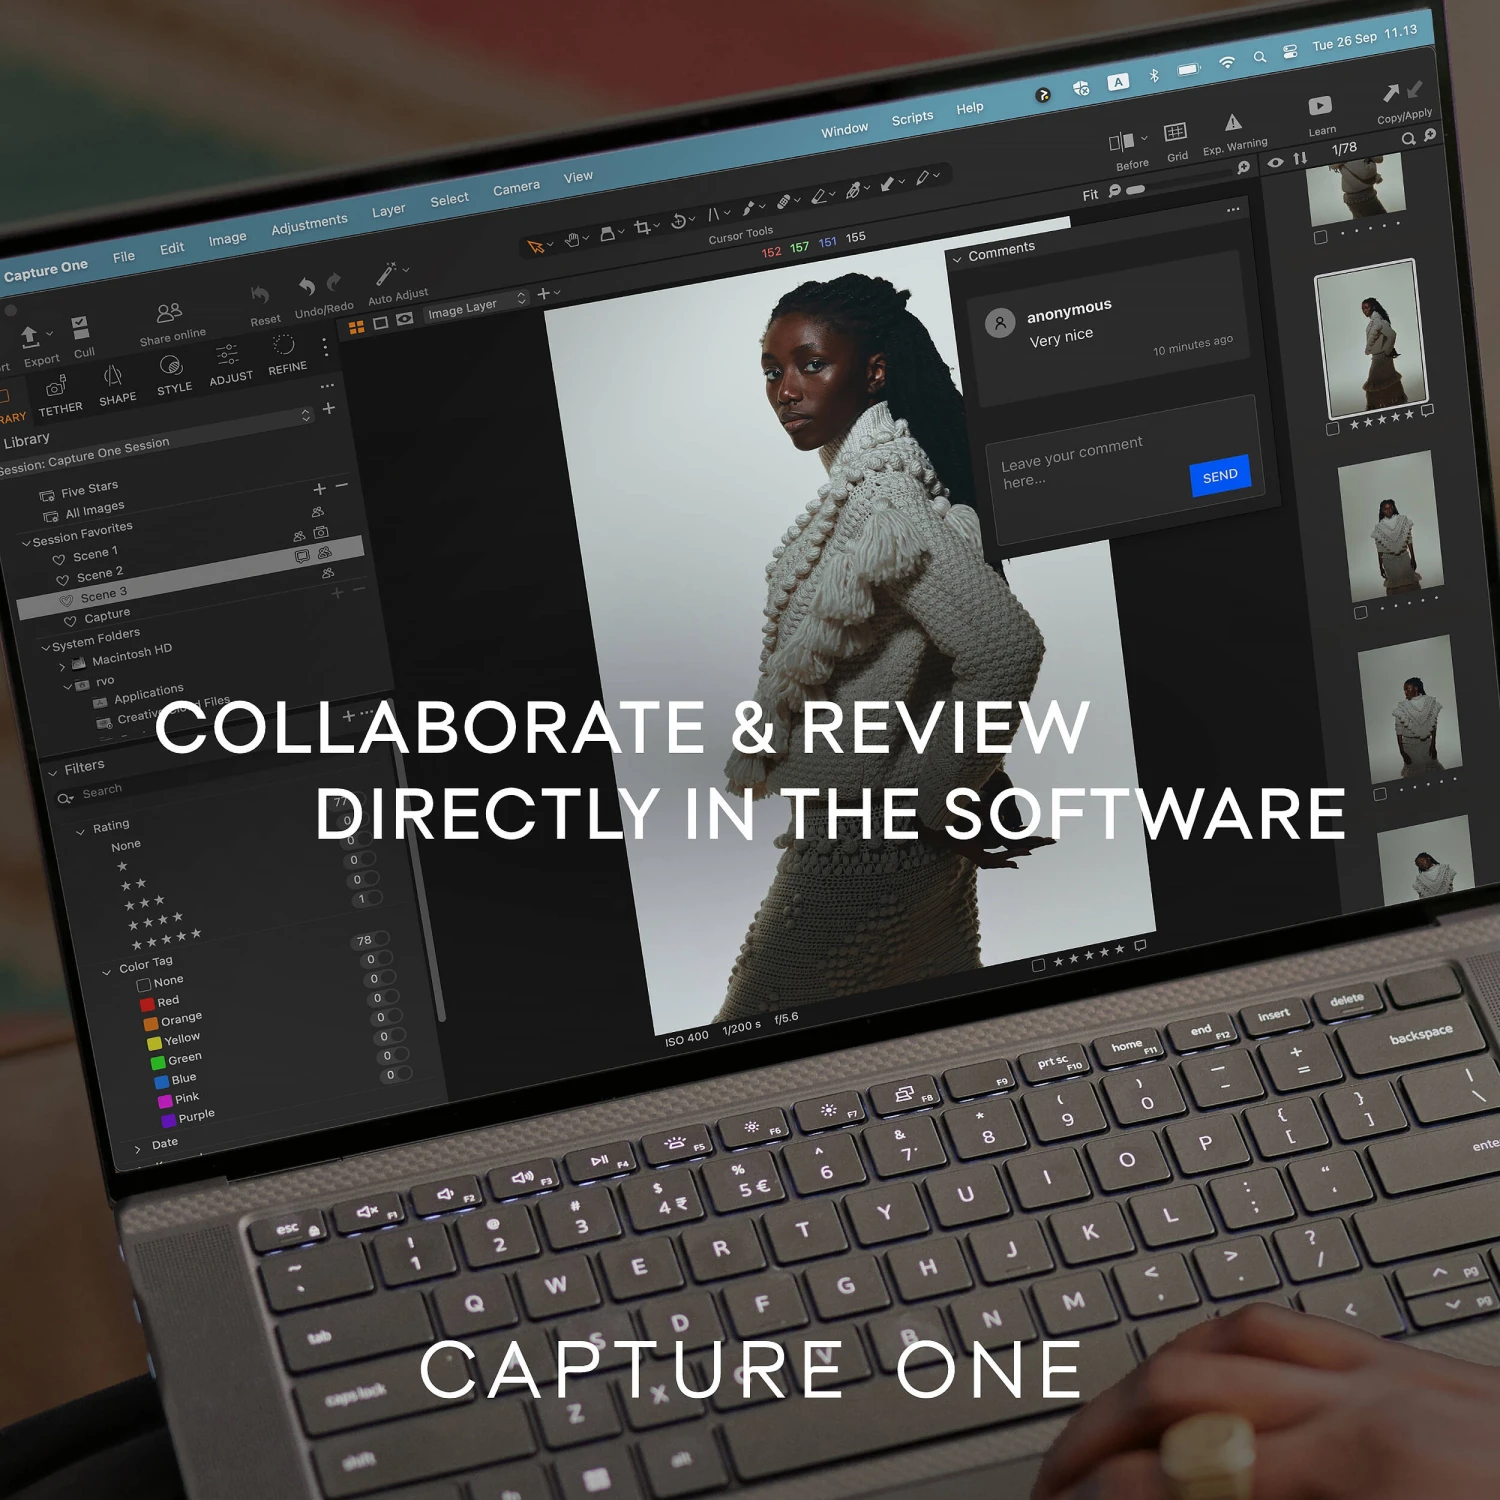Open the Camera menu
This screenshot has width=1500, height=1500.
click(x=516, y=188)
